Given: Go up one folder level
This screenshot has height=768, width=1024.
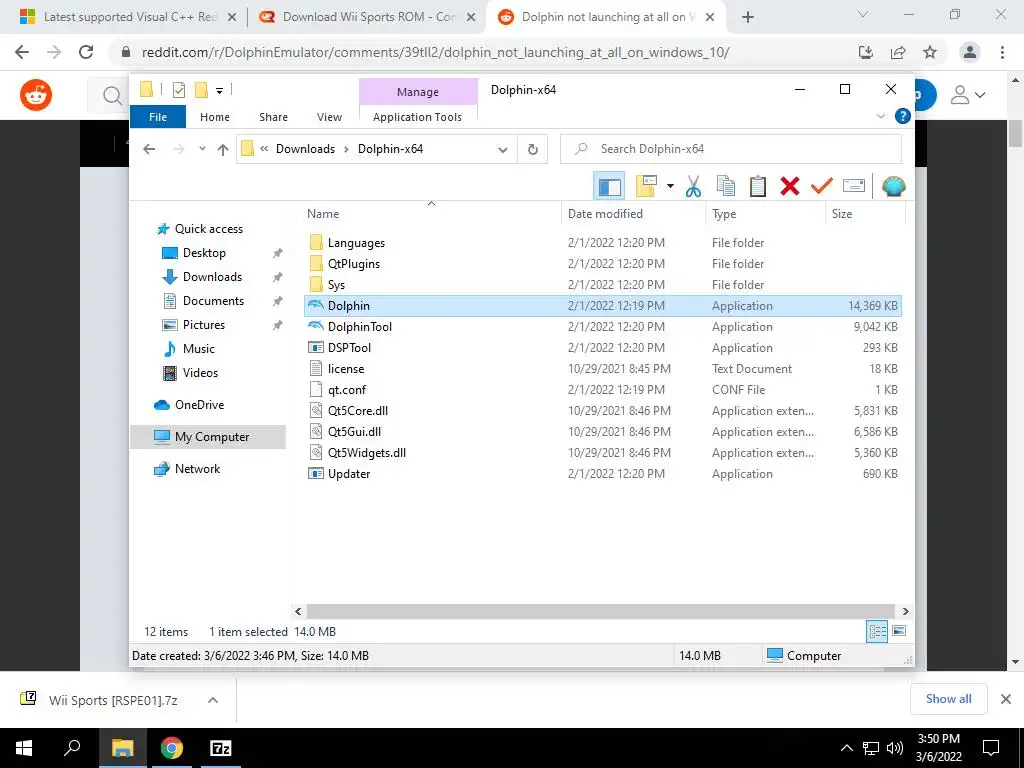Looking at the screenshot, I should point(223,150).
